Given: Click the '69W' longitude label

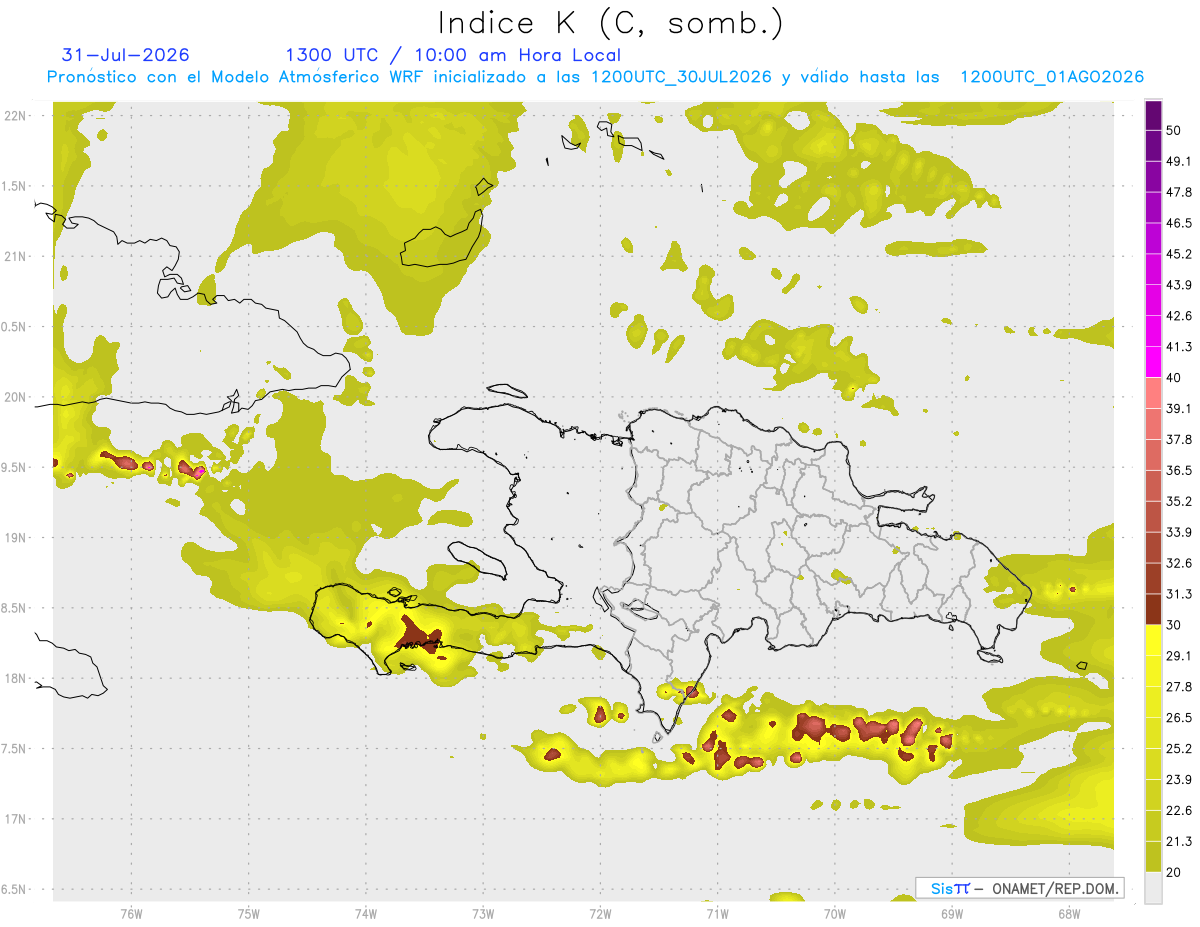Looking at the screenshot, I should pos(951,914).
